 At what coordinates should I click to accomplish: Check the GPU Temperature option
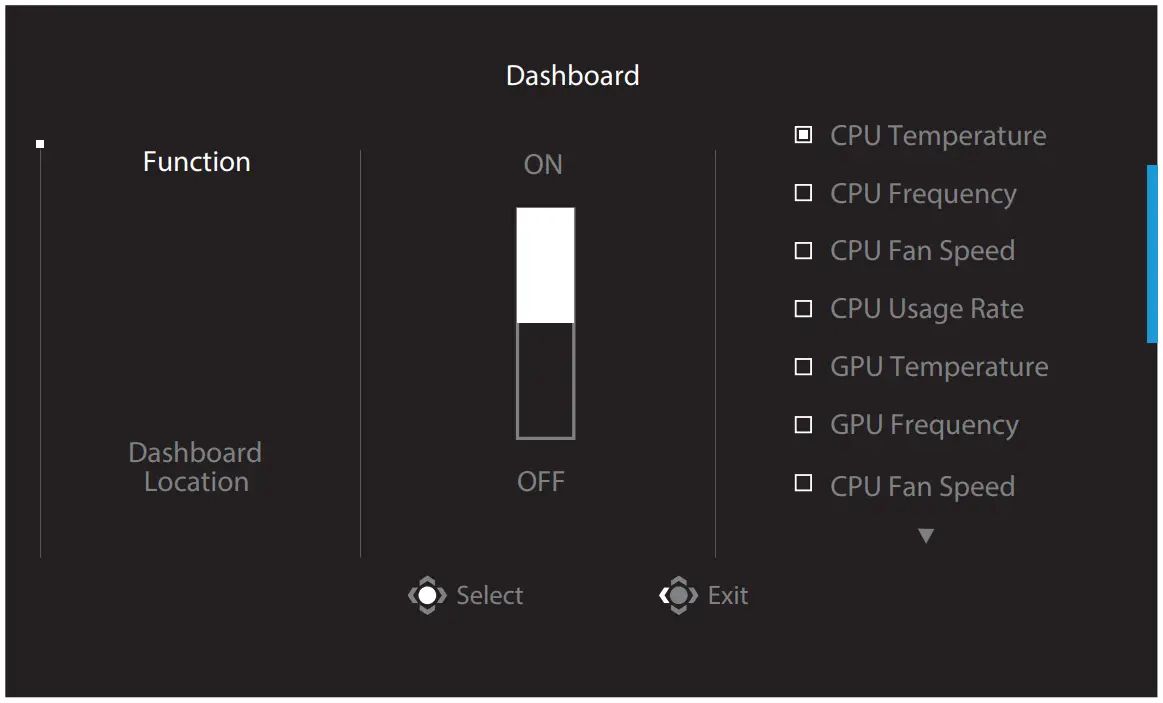[x=804, y=366]
